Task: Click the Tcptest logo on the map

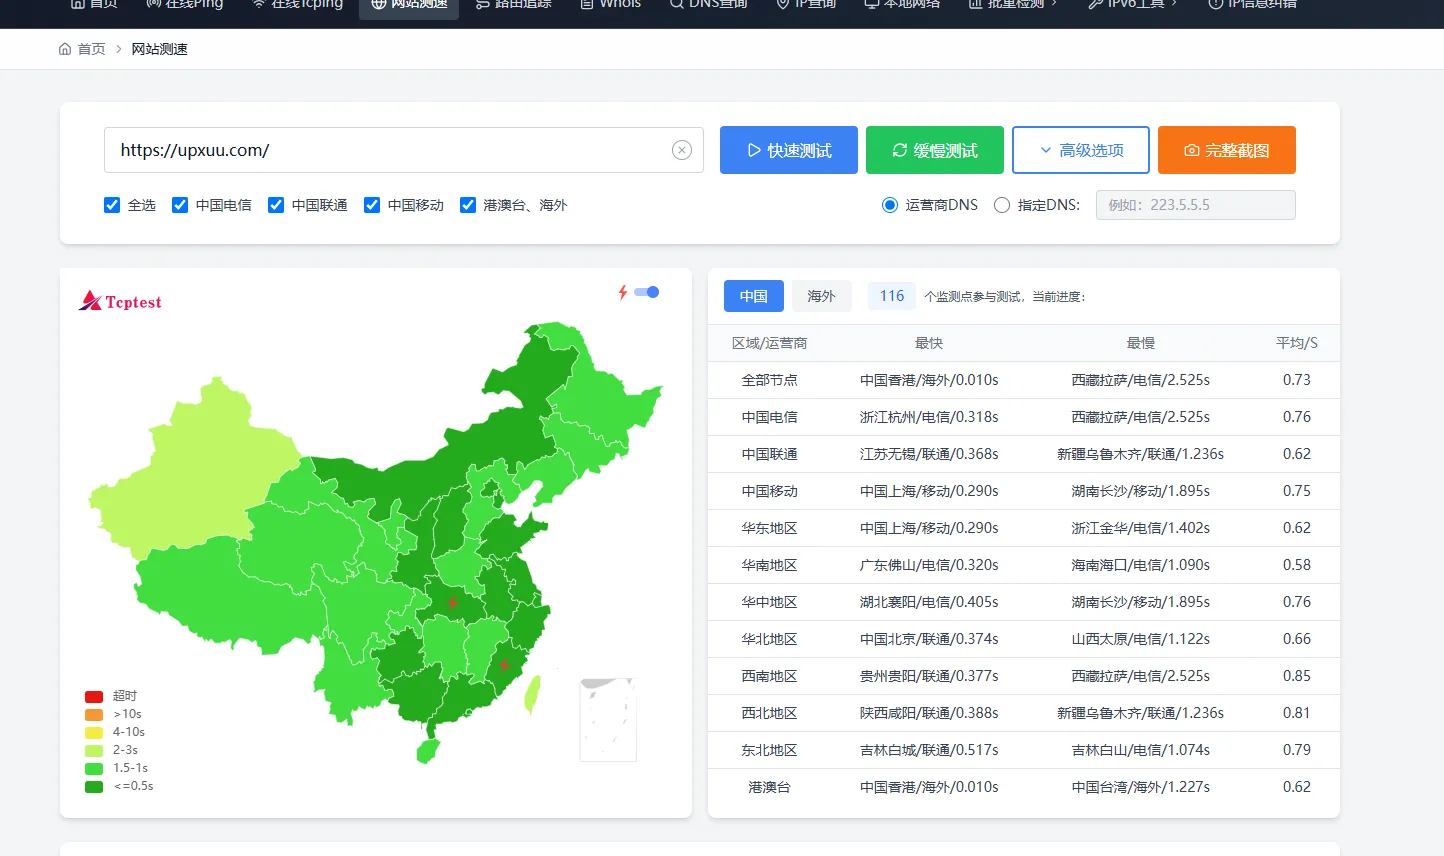Action: 120,301
